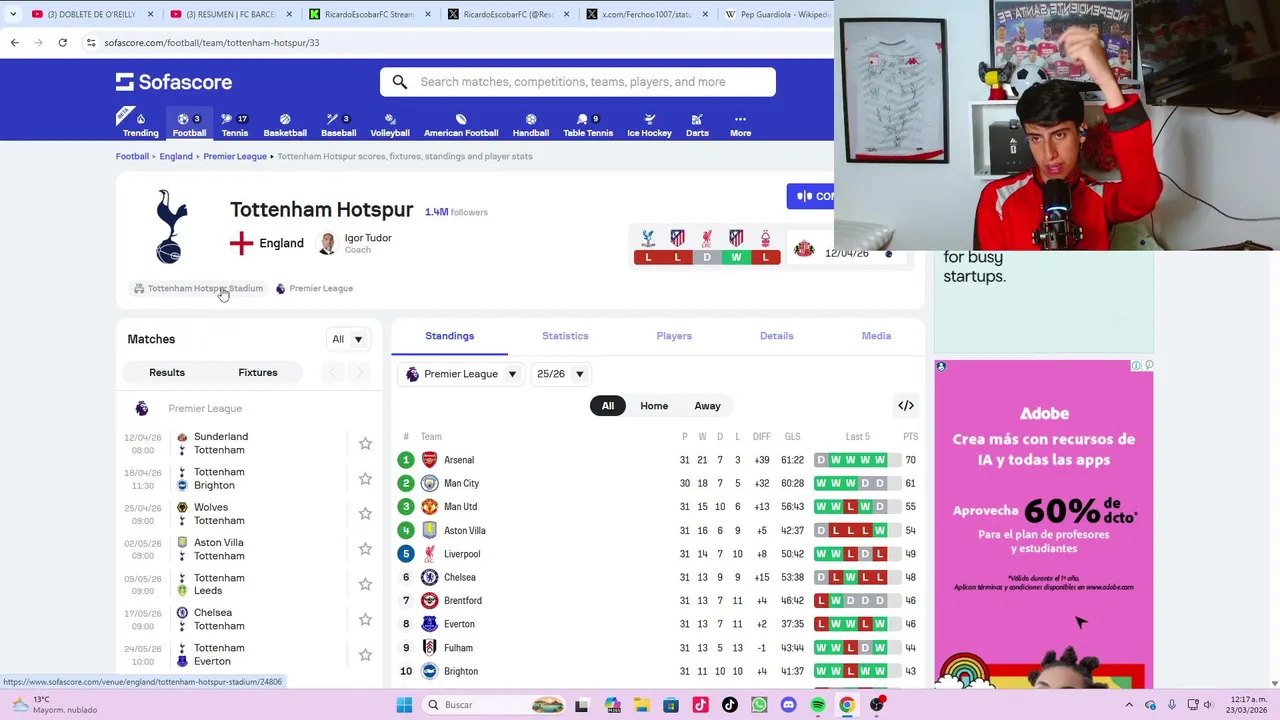This screenshot has height=720, width=1280.
Task: Select the Home standings filter
Action: click(654, 406)
